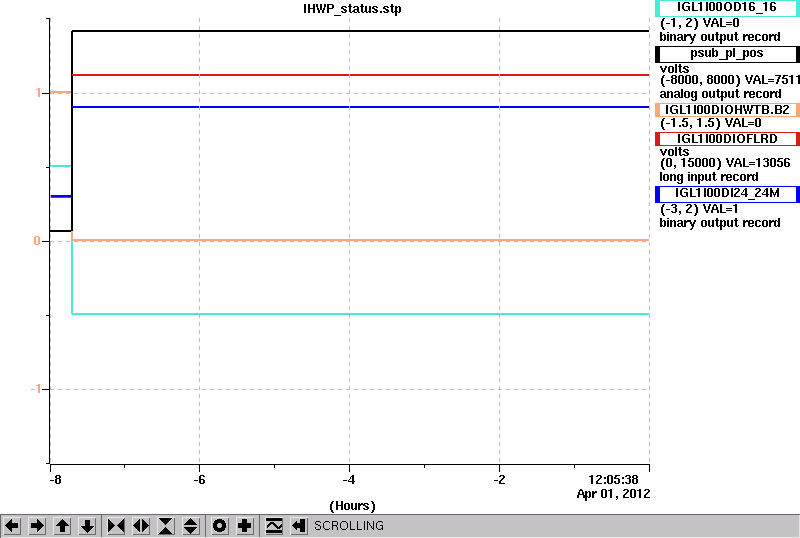
Task: Shift the plot down with the down arrow
Action: pyautogui.click(x=87, y=526)
